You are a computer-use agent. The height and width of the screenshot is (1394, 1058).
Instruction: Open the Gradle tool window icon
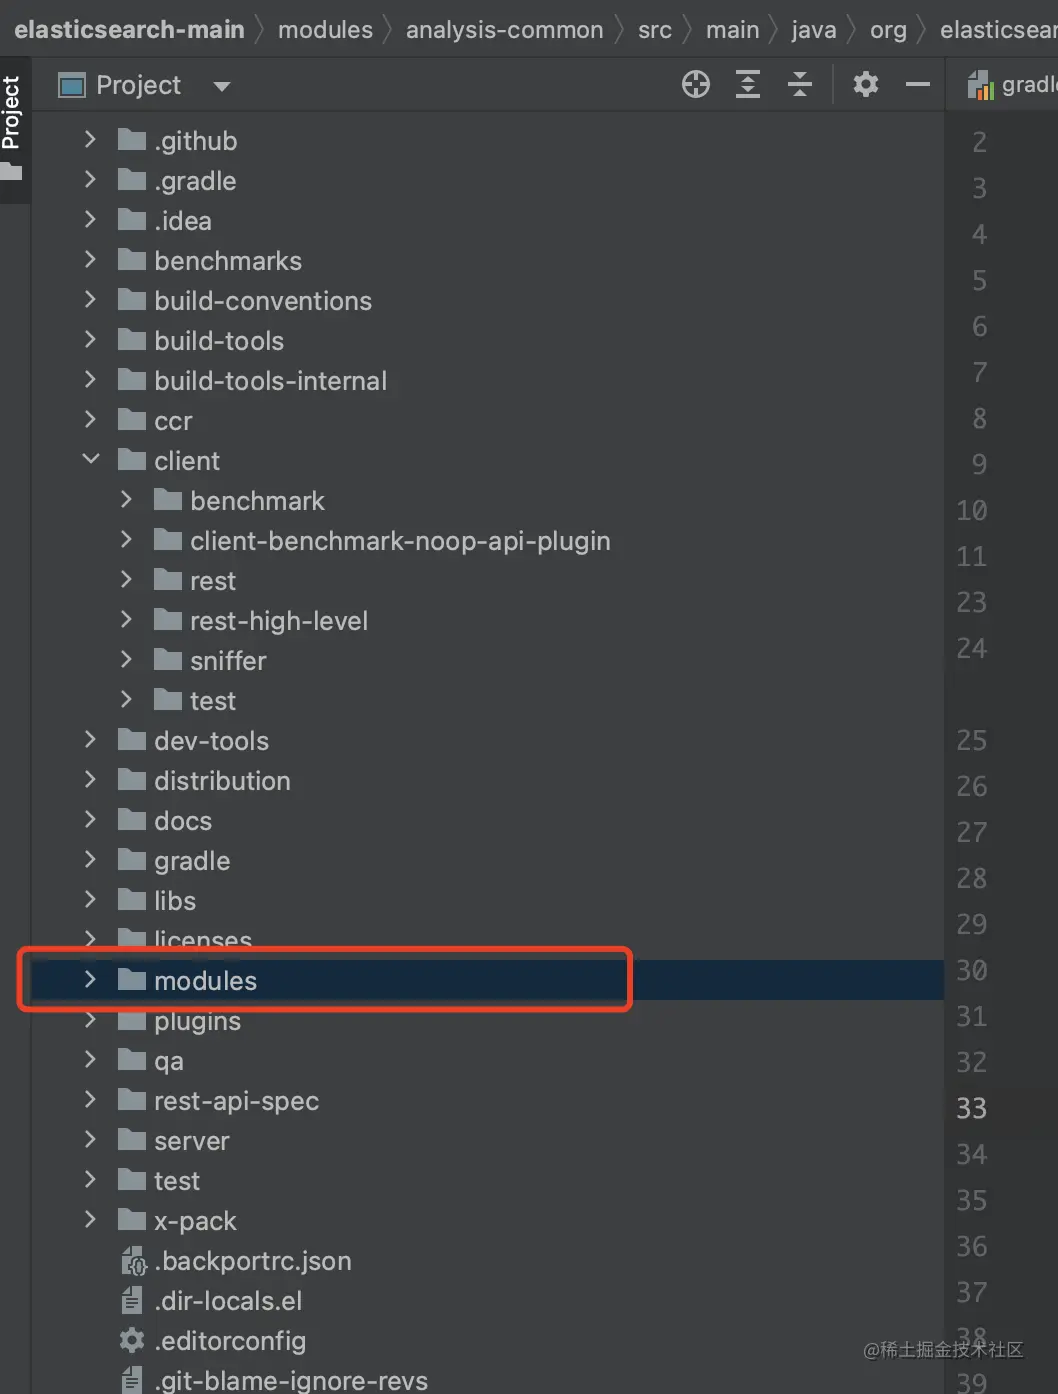tap(980, 84)
